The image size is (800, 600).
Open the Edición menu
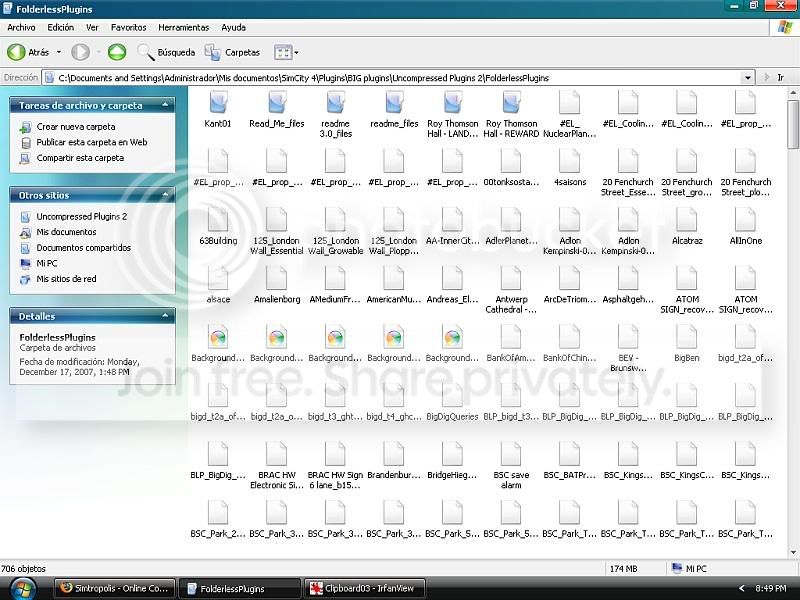pyautogui.click(x=61, y=28)
